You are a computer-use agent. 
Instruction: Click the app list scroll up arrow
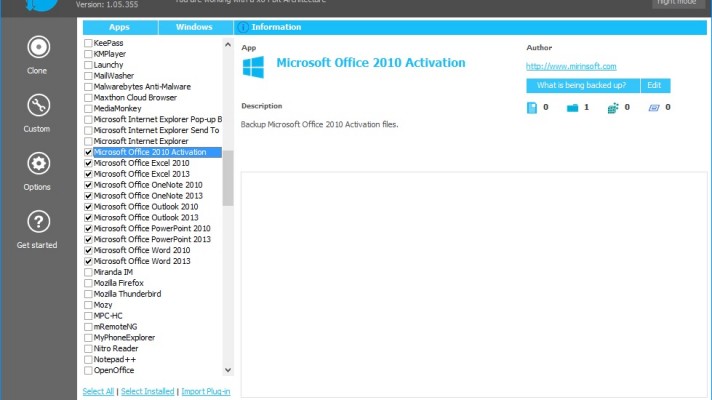coord(228,44)
